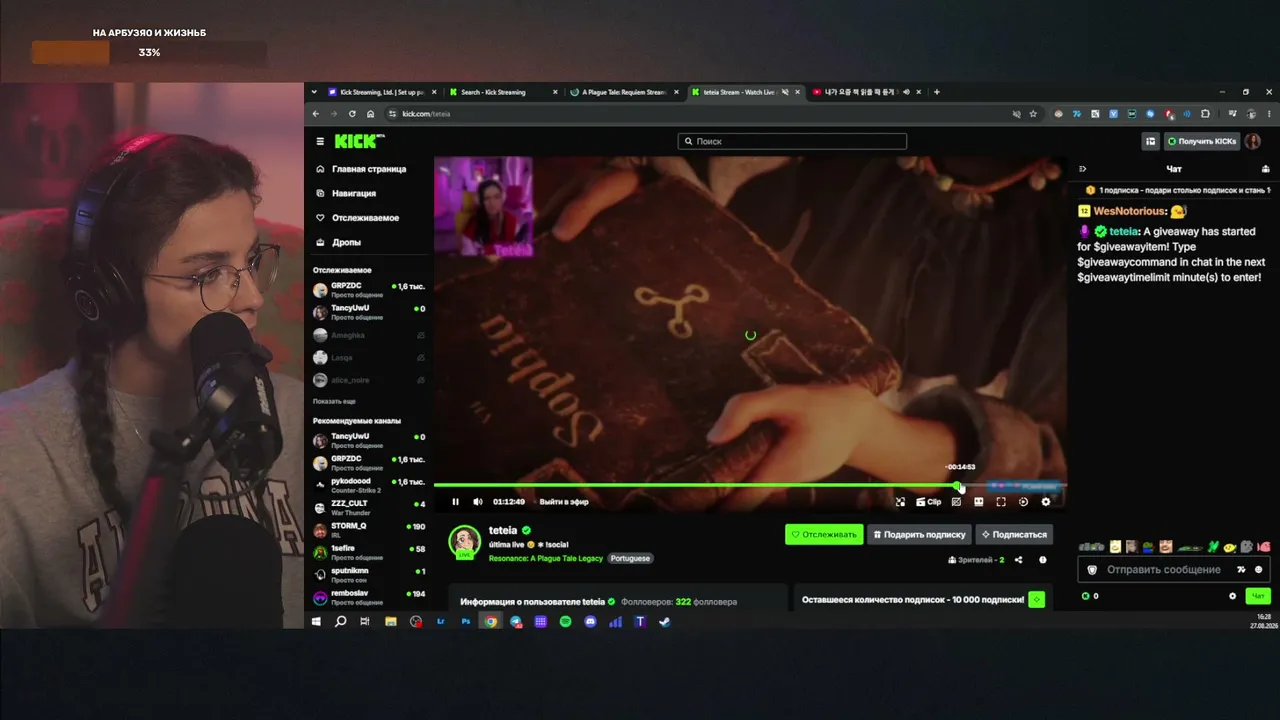Click Подписаться to subscribe

[x=1014, y=534]
